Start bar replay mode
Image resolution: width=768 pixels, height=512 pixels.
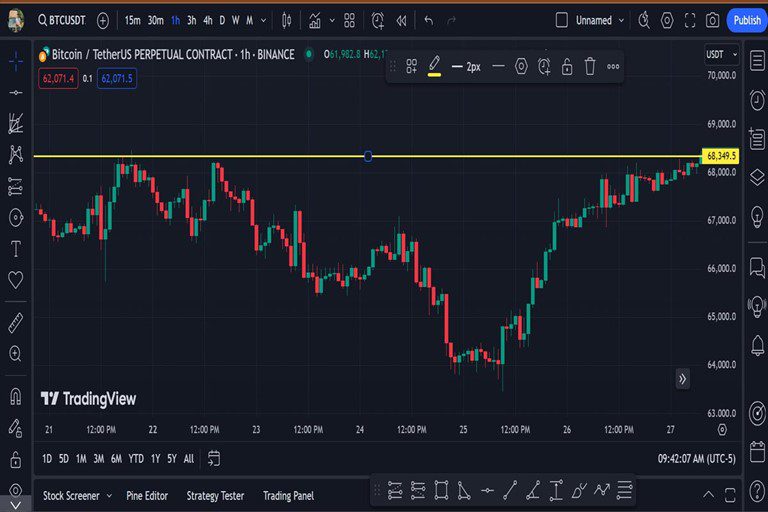click(x=401, y=21)
